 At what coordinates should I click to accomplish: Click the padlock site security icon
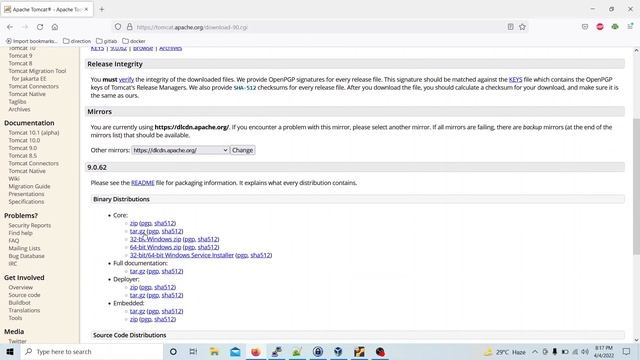click(129, 27)
